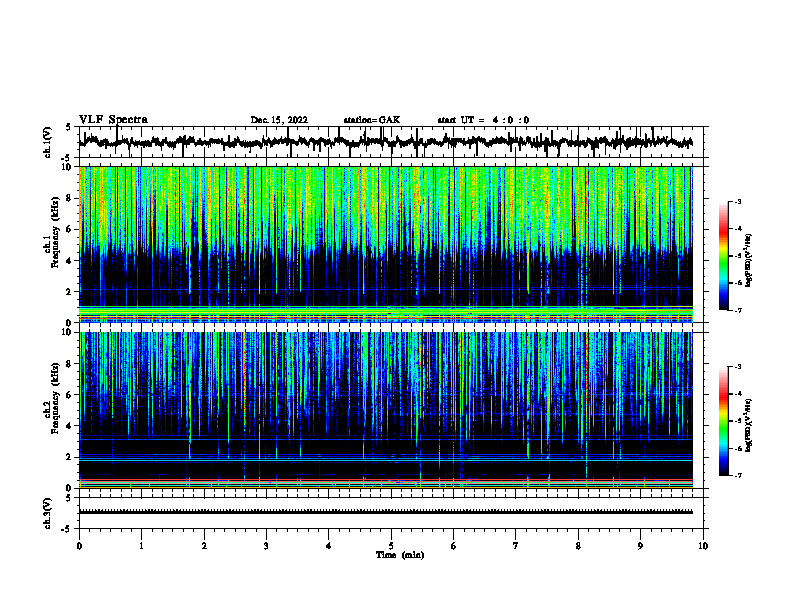Click the start UT time label
Screen dimensions: 792x612
click(x=483, y=120)
